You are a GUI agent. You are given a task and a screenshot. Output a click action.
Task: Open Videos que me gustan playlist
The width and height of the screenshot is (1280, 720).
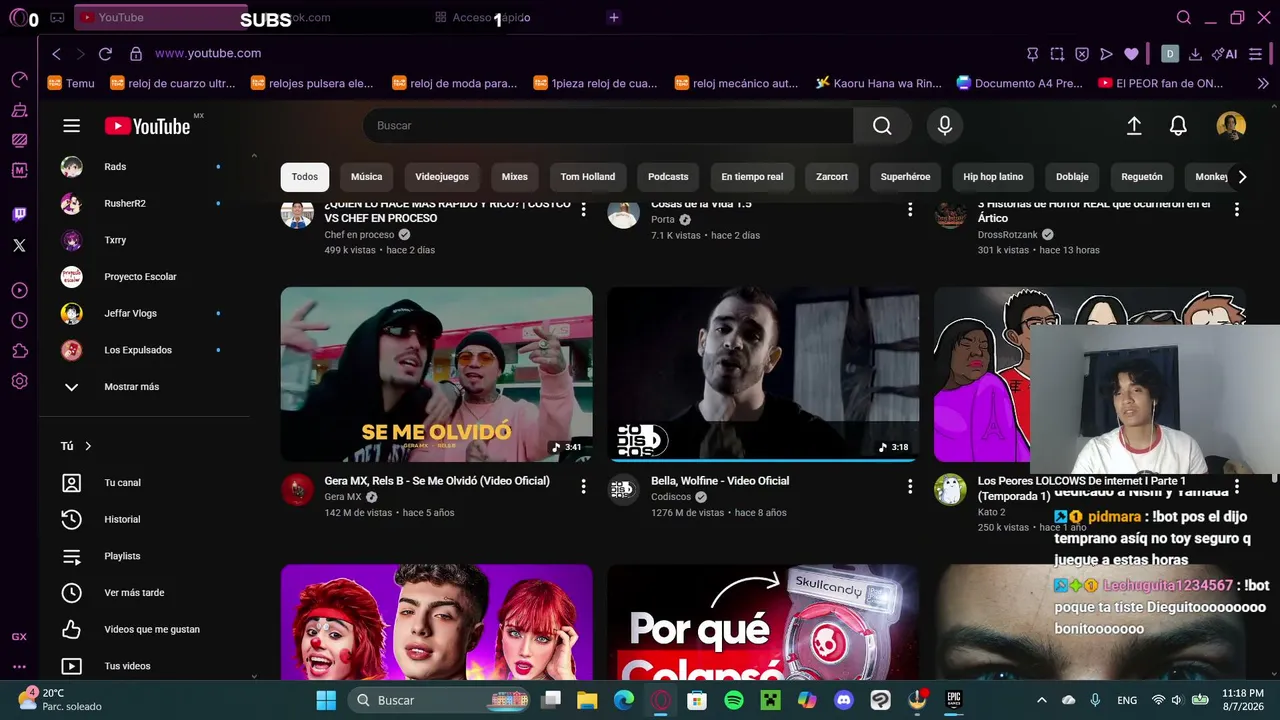tap(143, 630)
